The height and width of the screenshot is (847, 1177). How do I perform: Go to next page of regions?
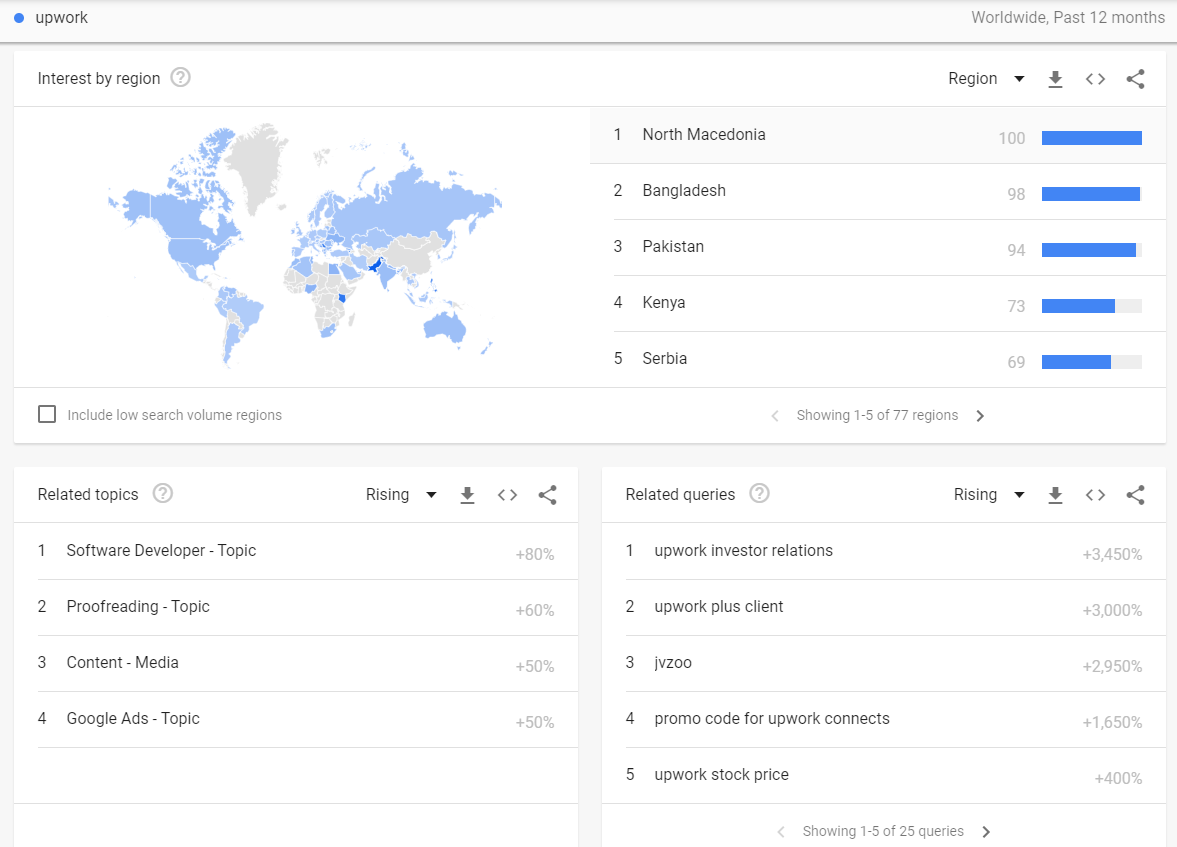pos(980,416)
